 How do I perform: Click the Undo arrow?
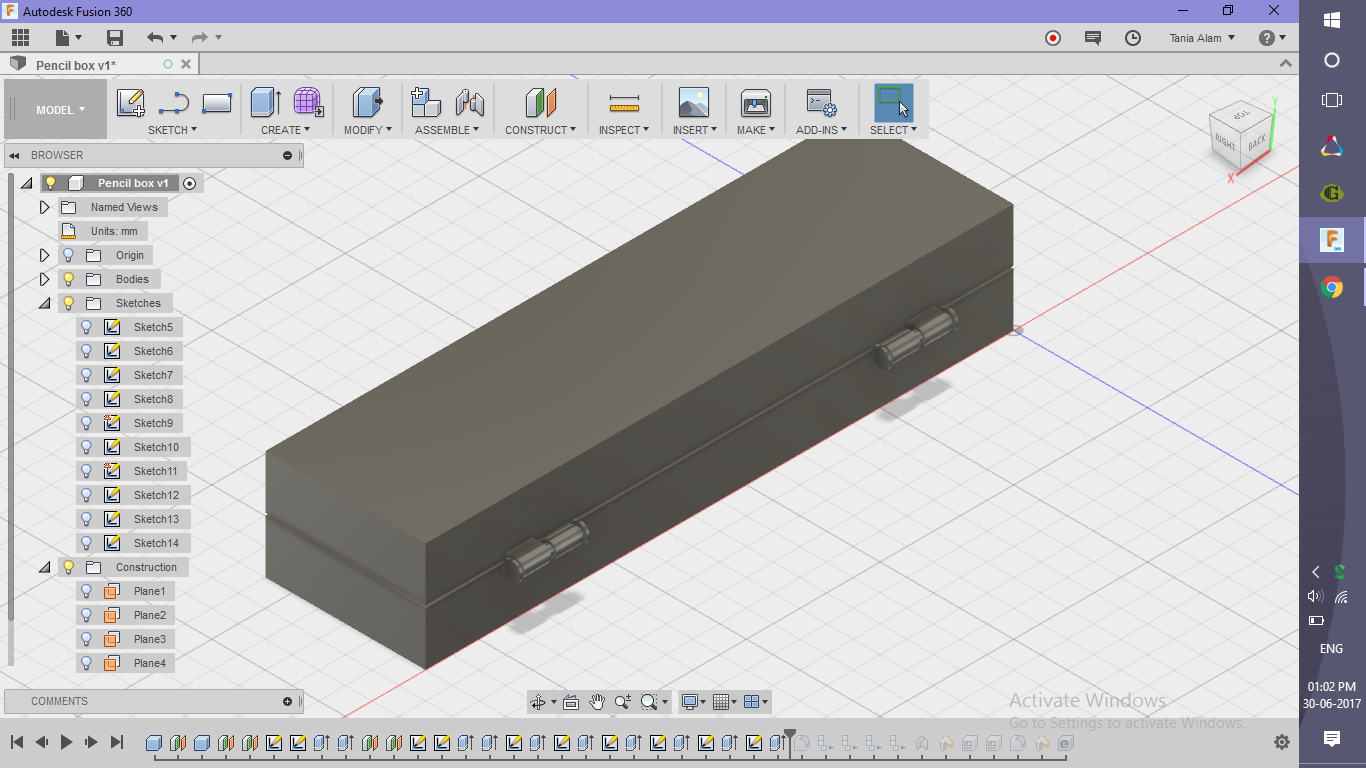(x=155, y=38)
